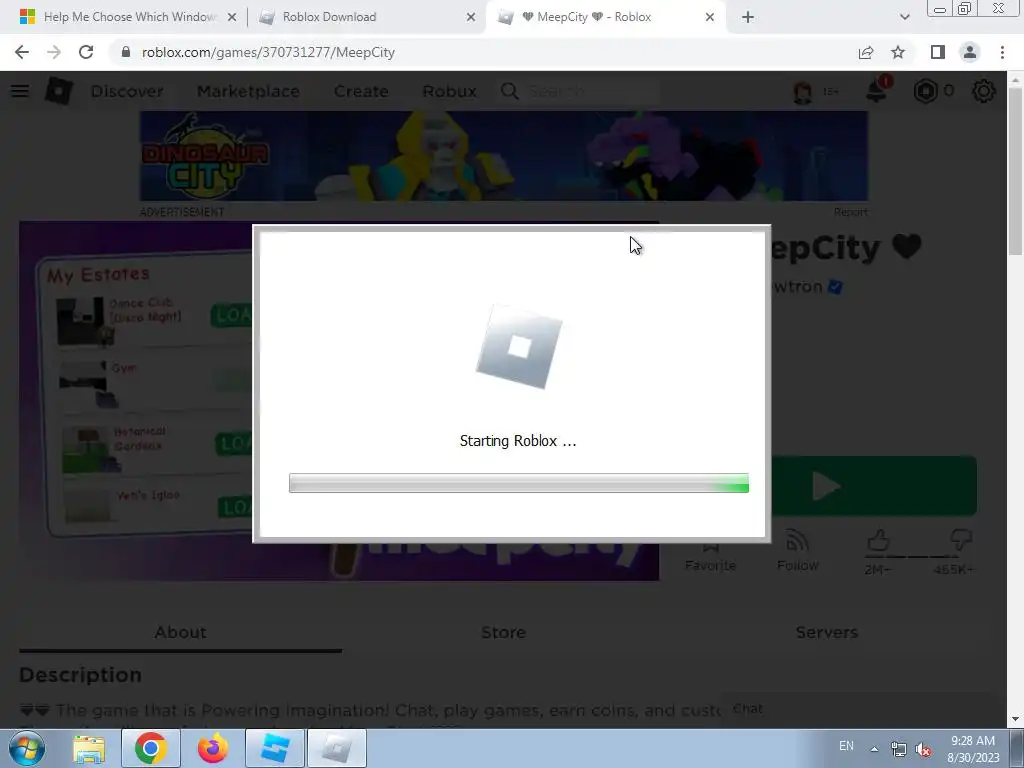The height and width of the screenshot is (768, 1024).
Task: Click the EN language indicator
Action: 846,746
